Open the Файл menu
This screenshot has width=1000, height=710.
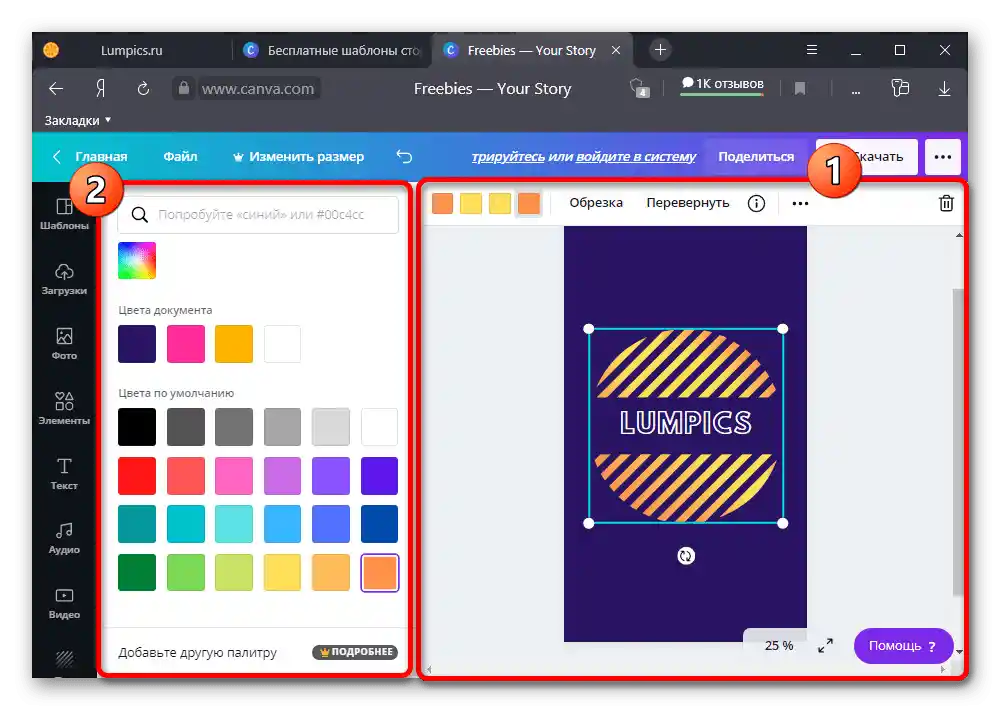(x=180, y=156)
